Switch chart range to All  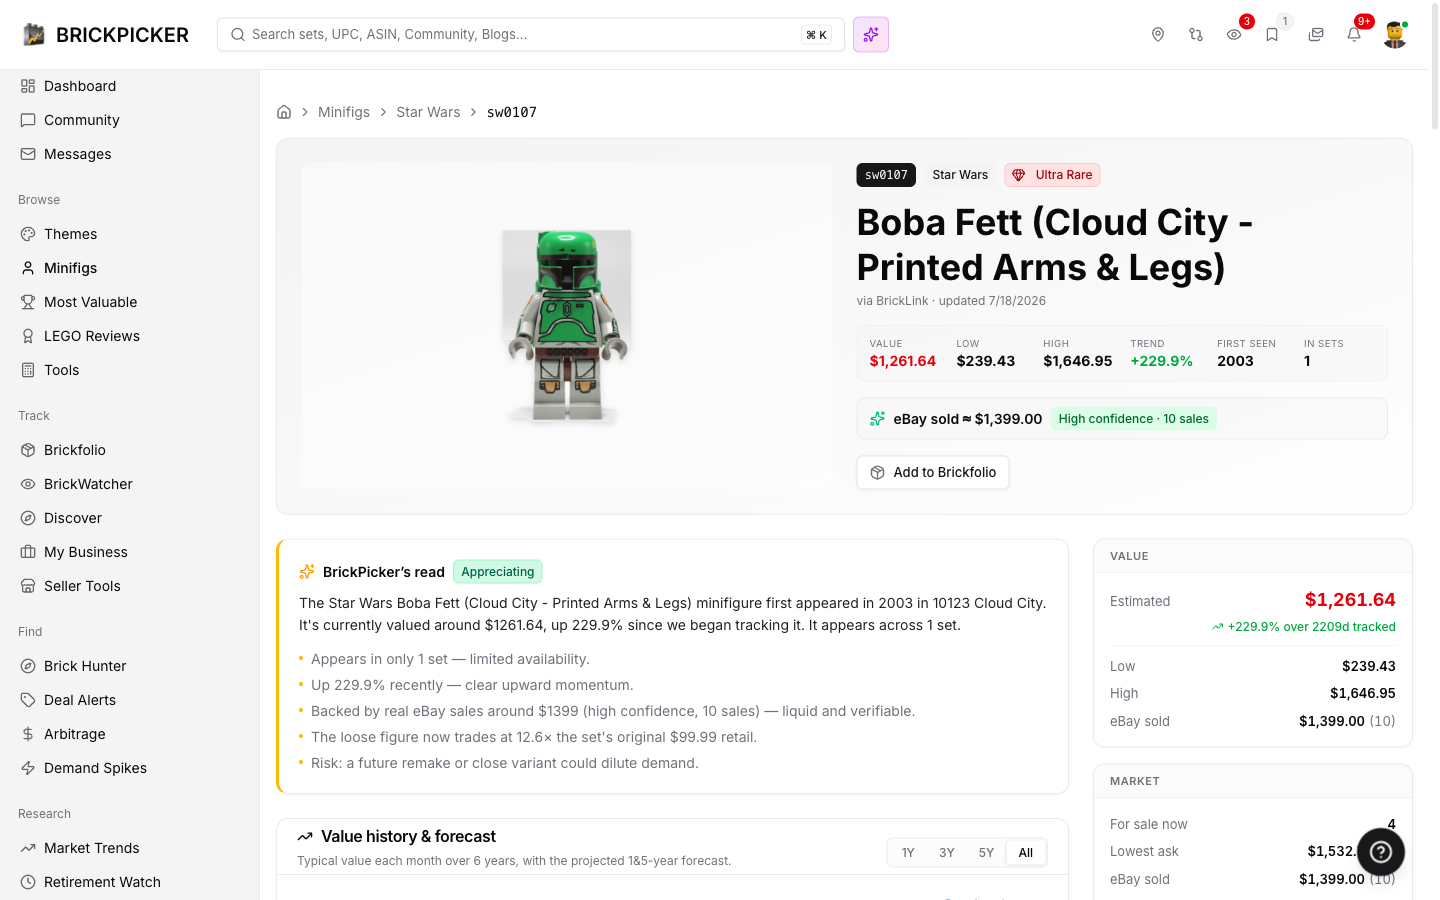1026,853
